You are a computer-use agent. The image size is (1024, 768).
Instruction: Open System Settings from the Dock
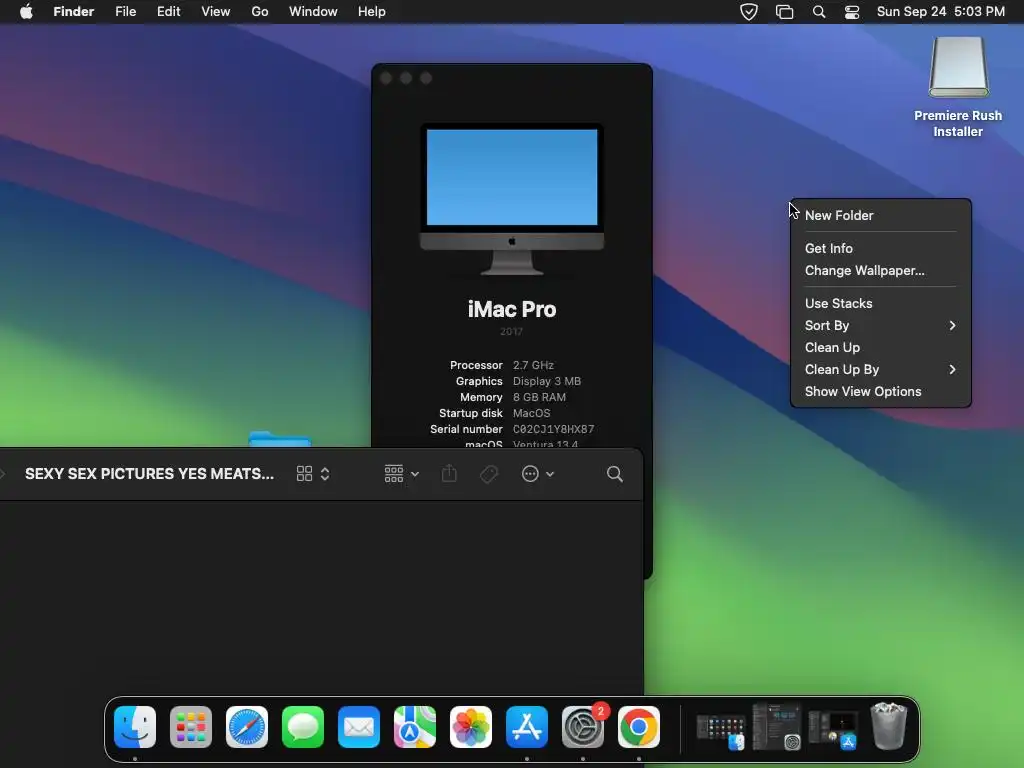(x=583, y=727)
